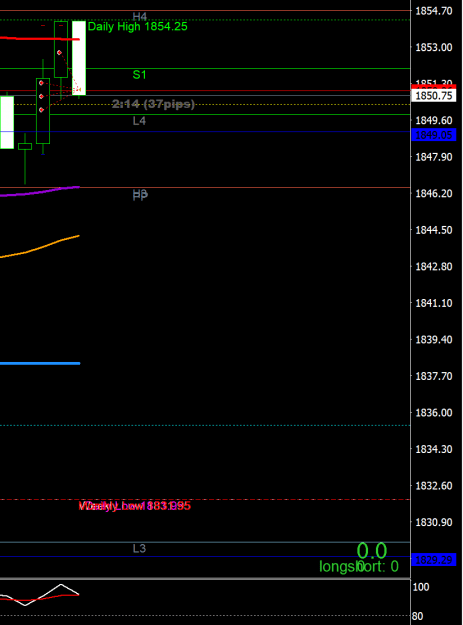Click the 1853.00 price axis value
463x625 pixels.
pos(434,47)
